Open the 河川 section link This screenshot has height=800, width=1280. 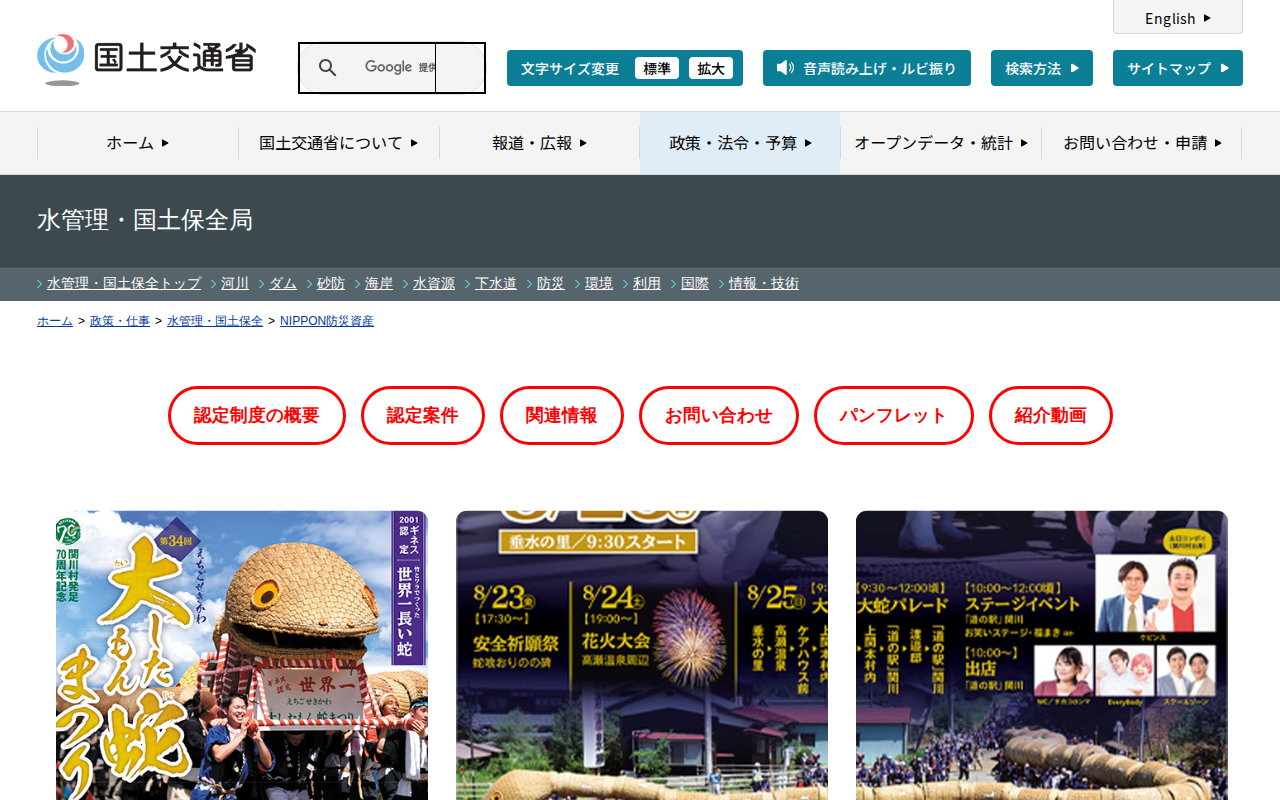click(x=235, y=283)
